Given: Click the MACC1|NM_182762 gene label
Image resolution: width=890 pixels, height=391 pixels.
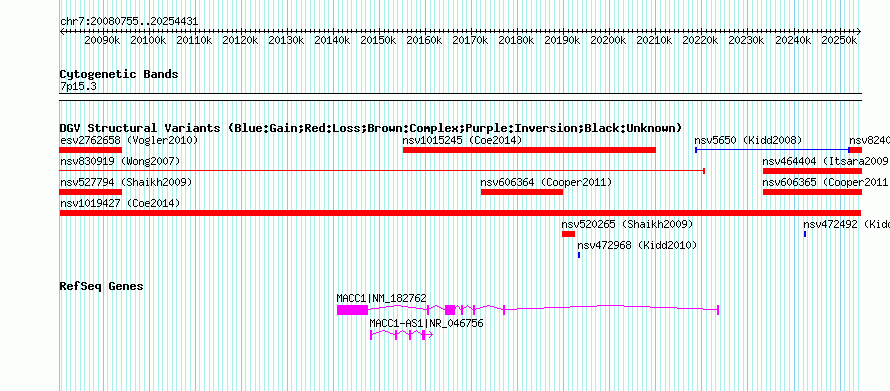Looking at the screenshot, I should pyautogui.click(x=381, y=298).
